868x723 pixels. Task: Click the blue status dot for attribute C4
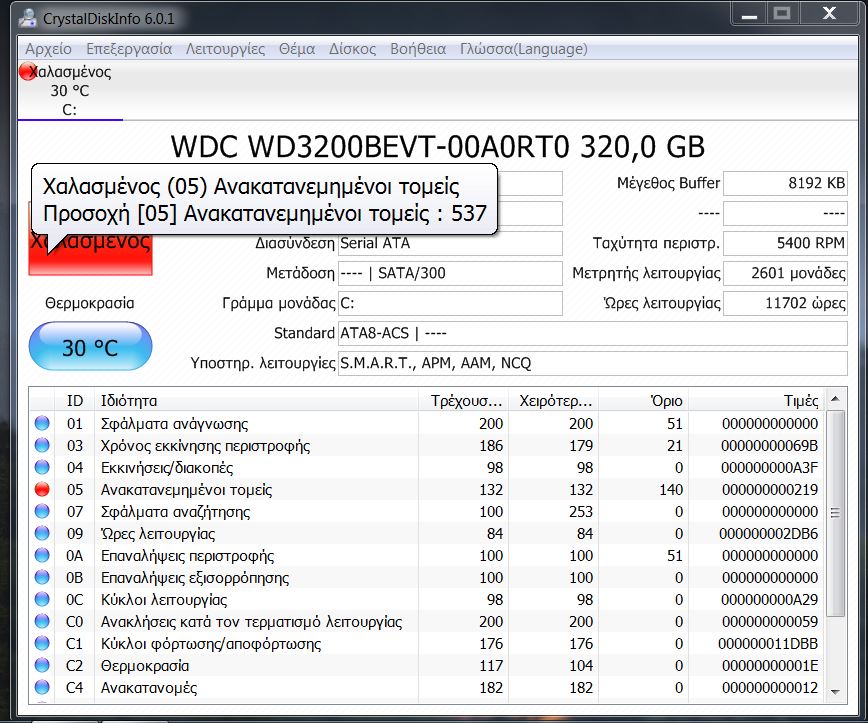click(x=41, y=688)
